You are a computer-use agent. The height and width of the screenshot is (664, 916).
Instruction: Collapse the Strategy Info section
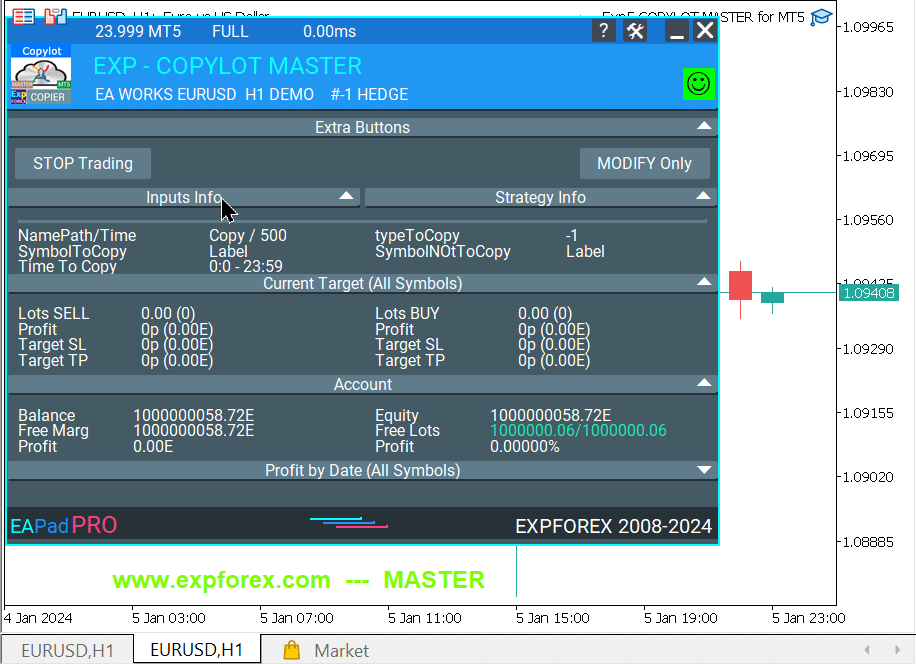(x=704, y=196)
